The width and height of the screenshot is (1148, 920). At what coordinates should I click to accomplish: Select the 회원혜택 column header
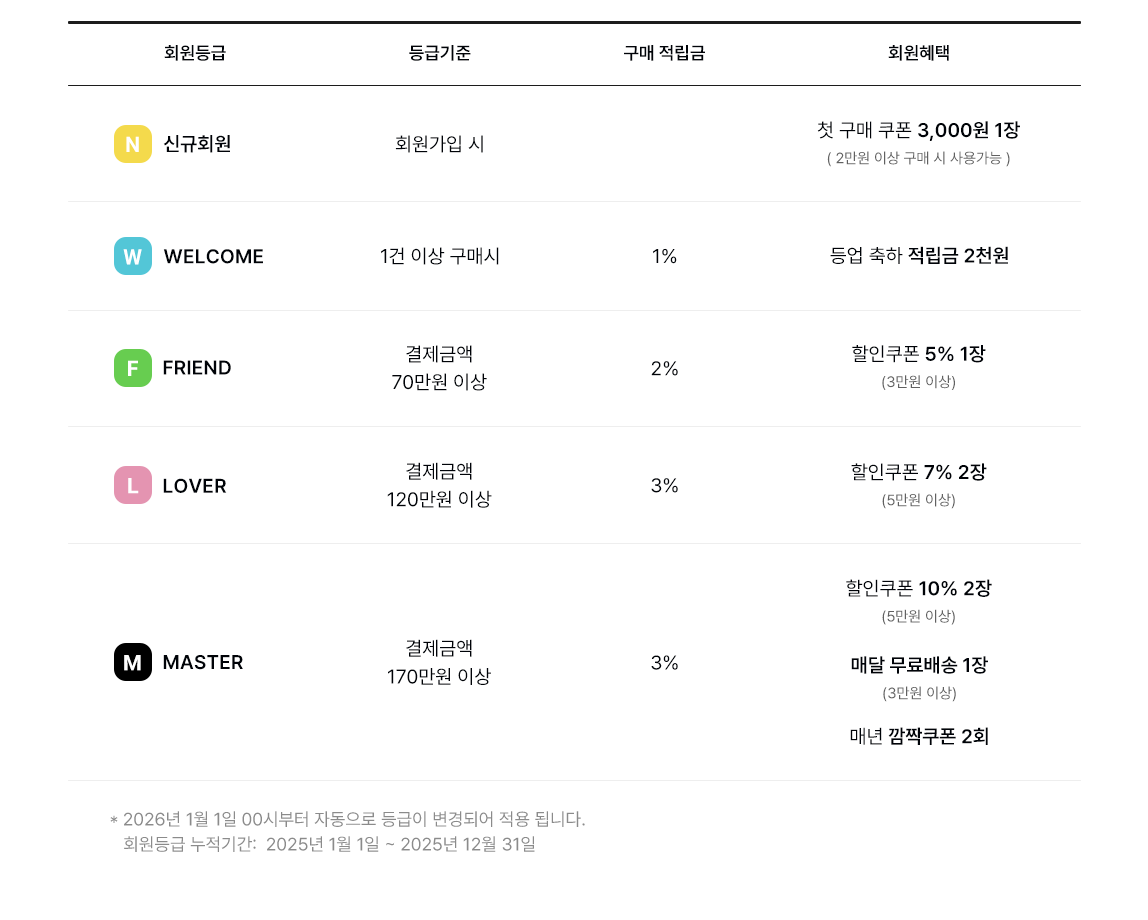[918, 53]
